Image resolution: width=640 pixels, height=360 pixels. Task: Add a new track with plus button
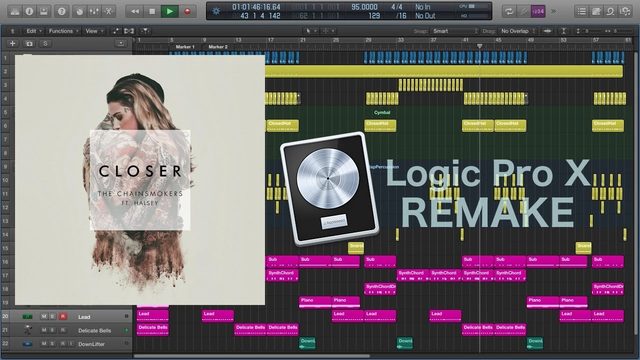click(x=13, y=43)
